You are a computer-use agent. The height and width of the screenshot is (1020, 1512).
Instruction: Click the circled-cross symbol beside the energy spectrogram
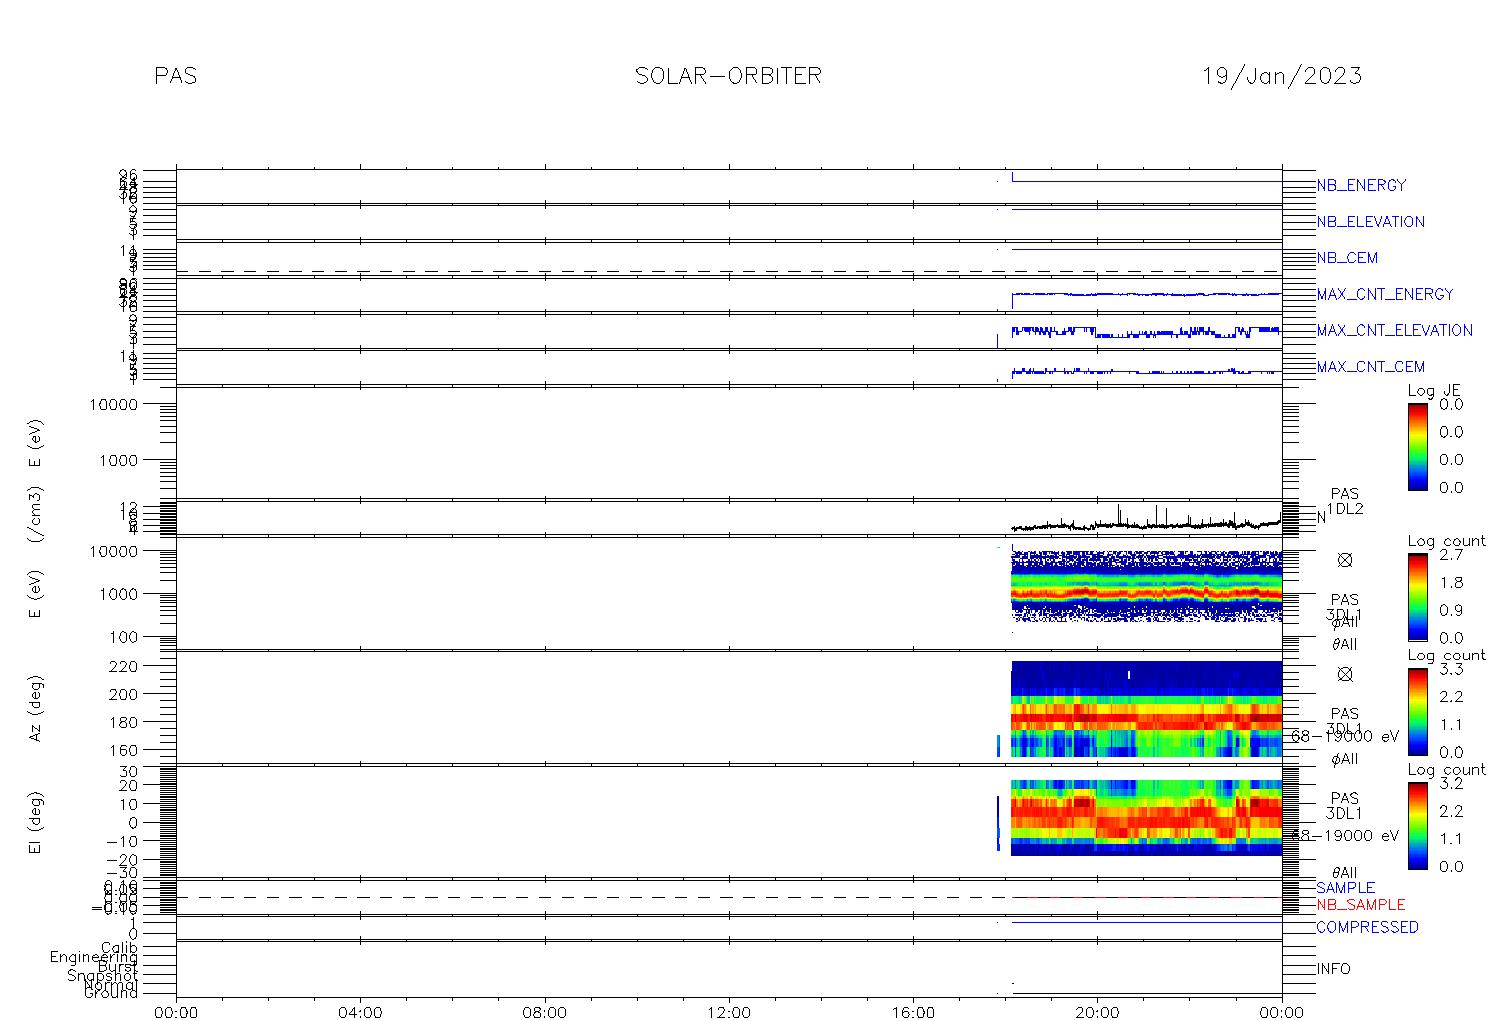pos(1345,560)
